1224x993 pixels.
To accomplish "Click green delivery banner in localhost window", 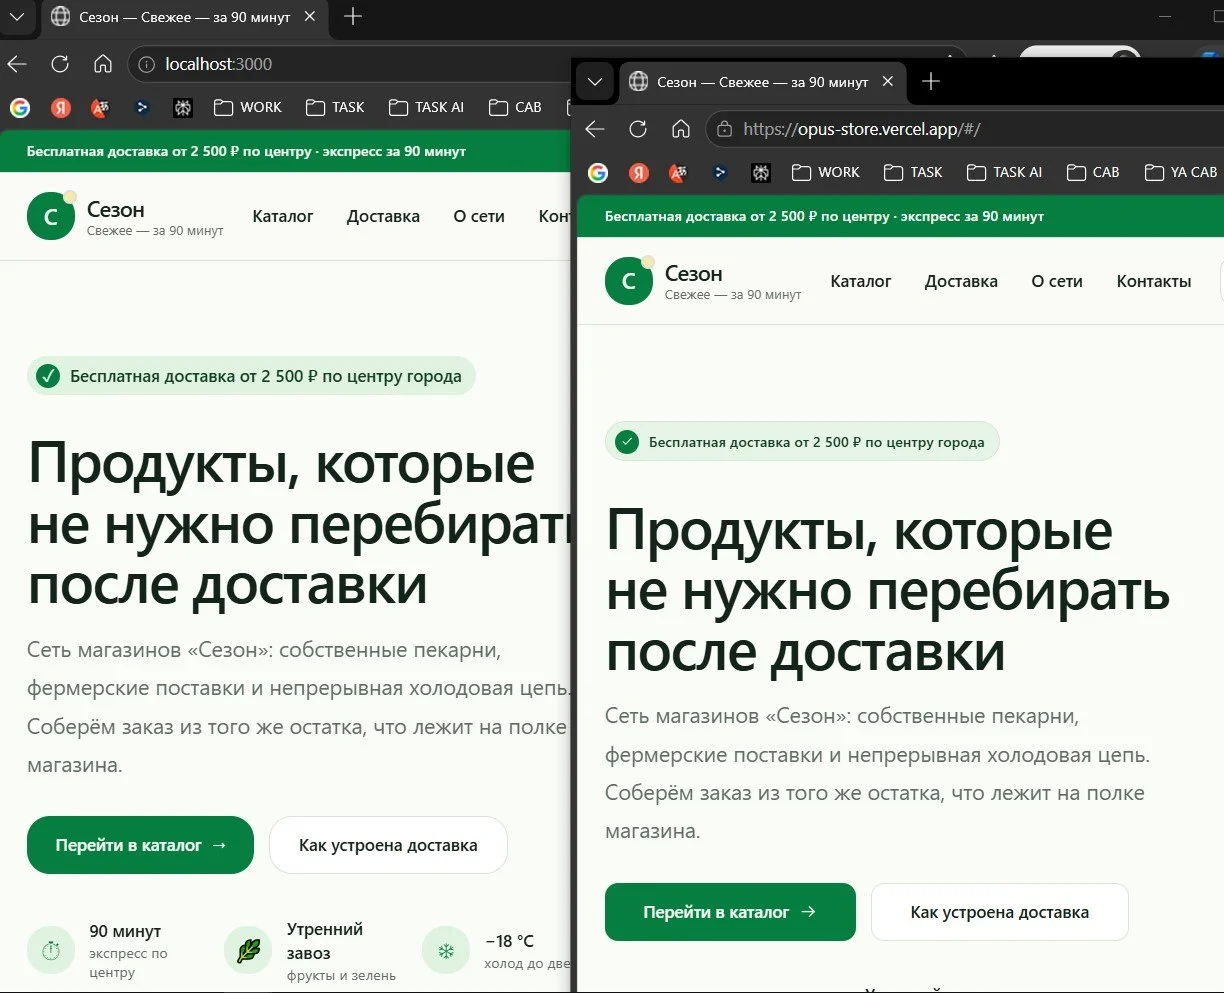I will [x=286, y=152].
